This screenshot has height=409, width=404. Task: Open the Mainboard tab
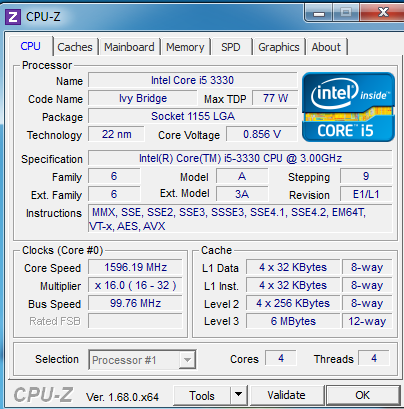click(x=129, y=47)
